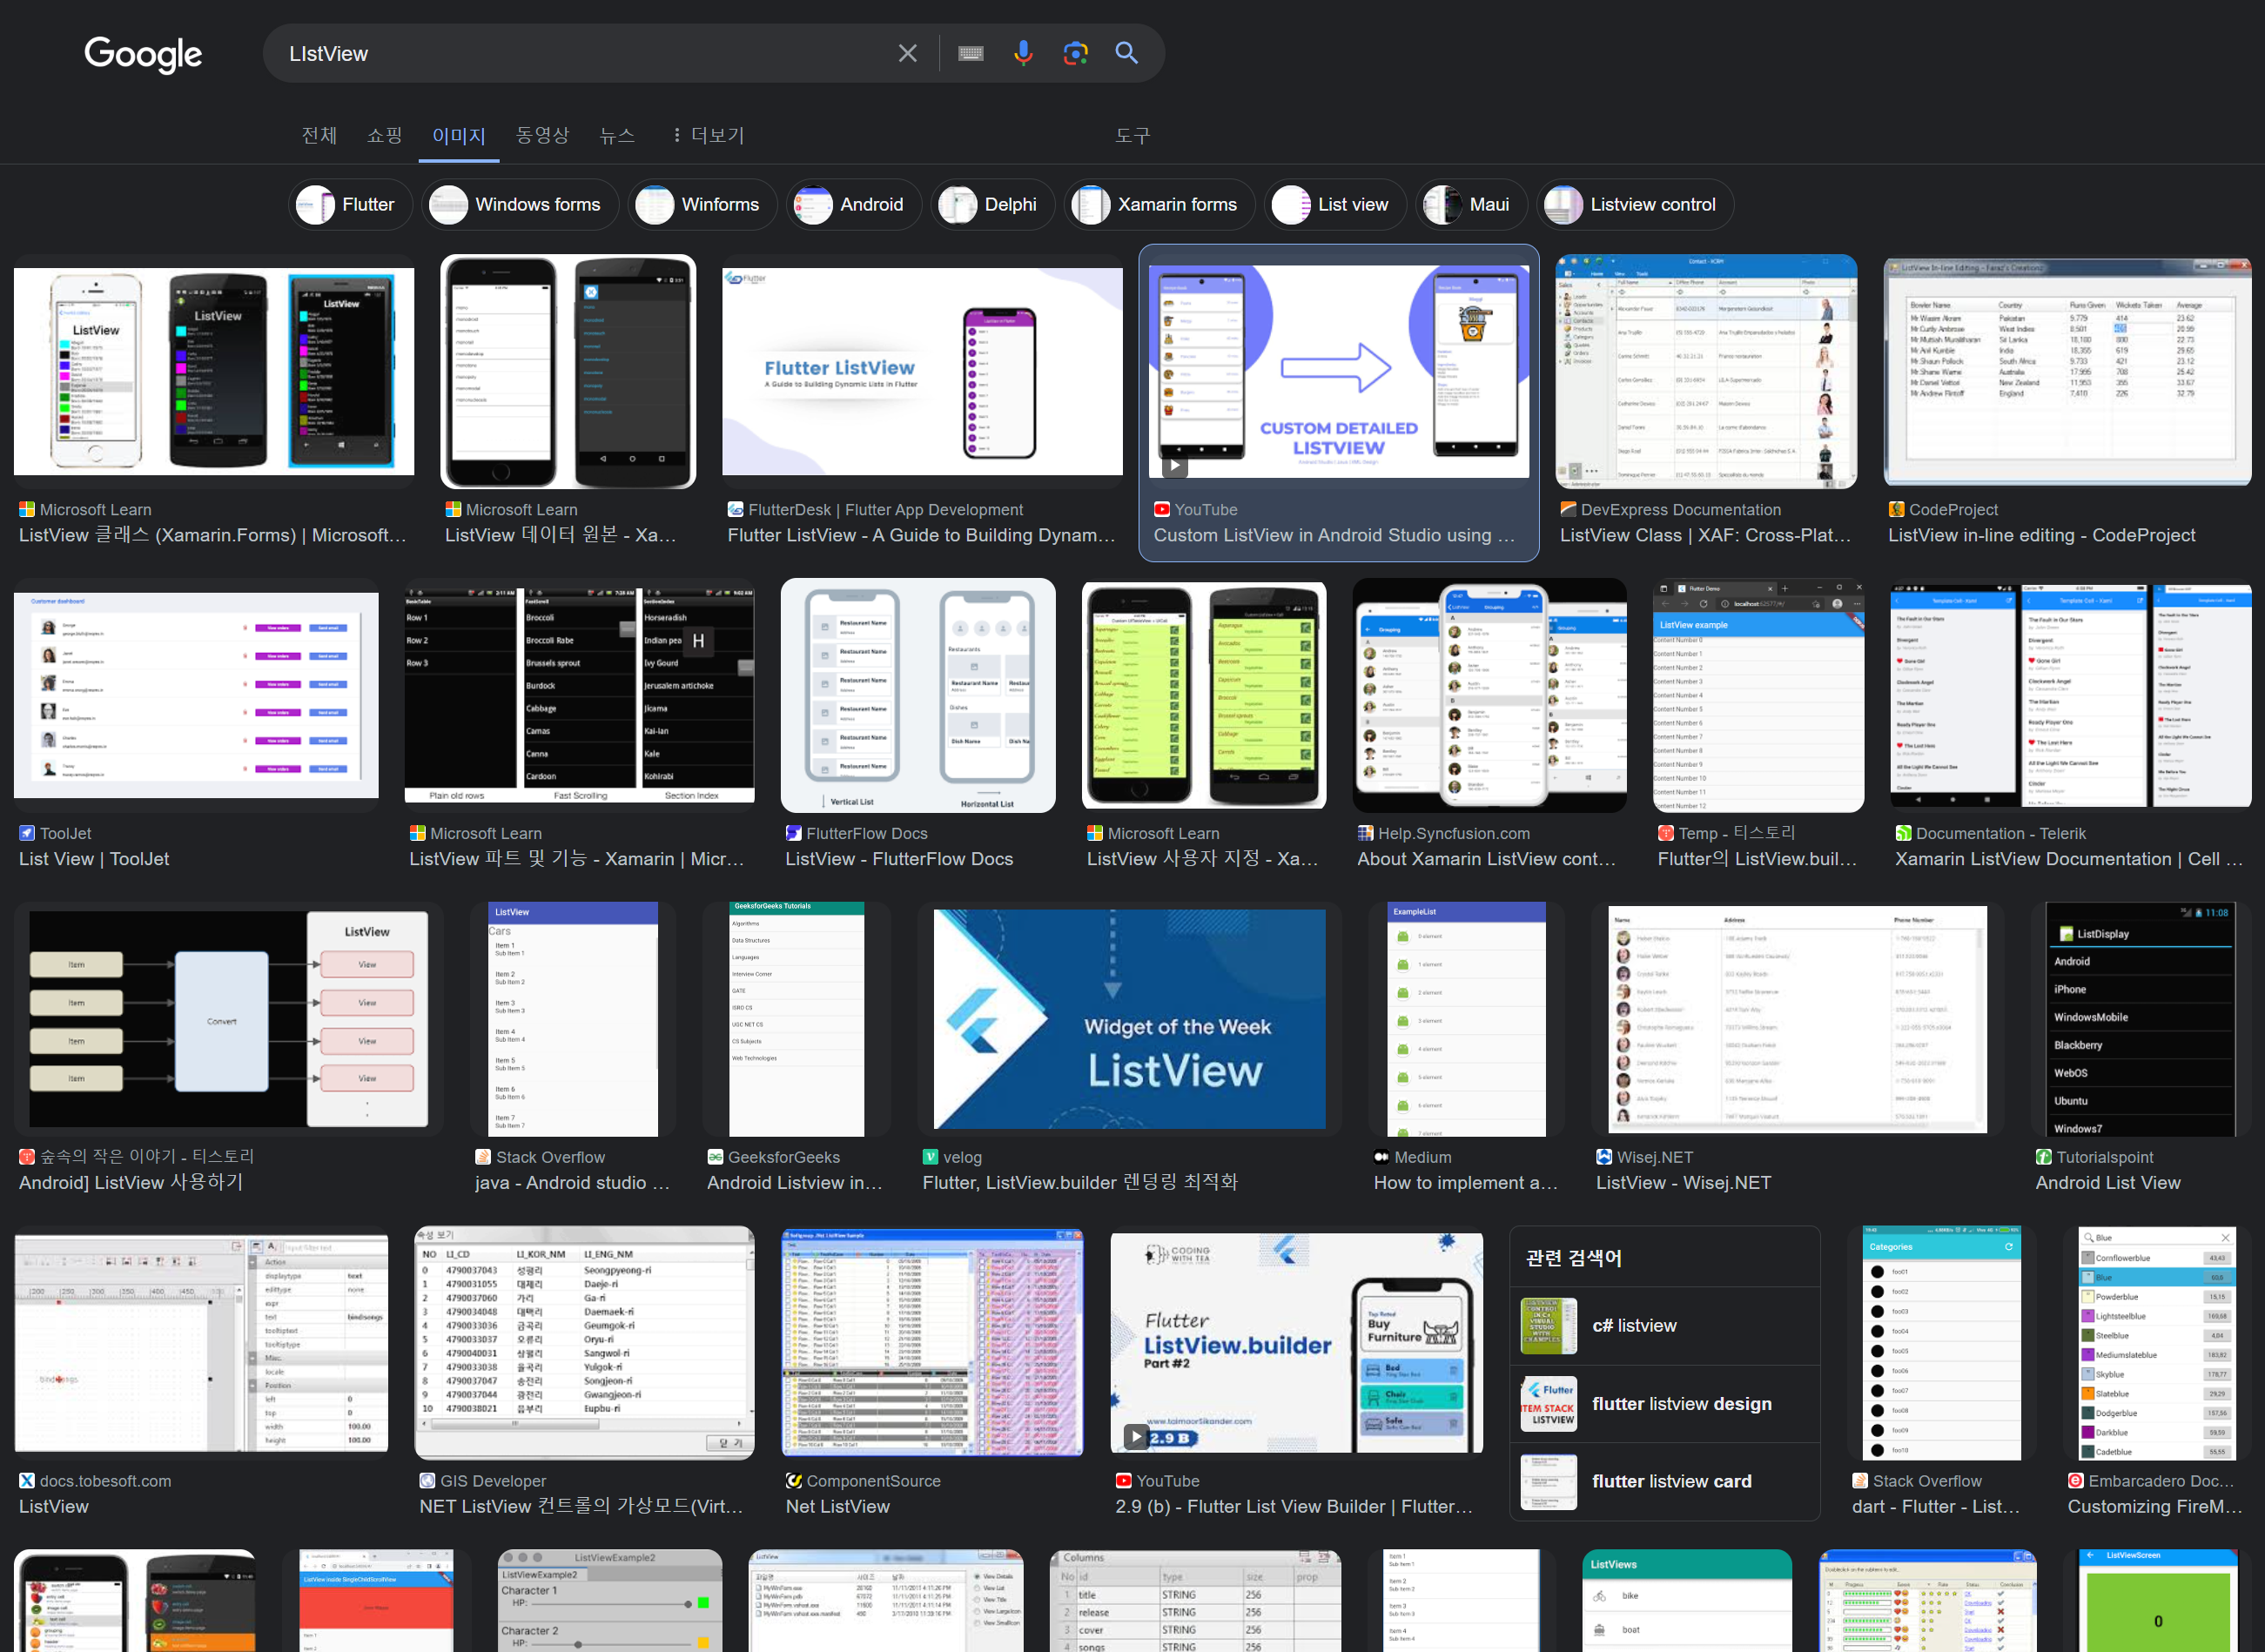
Task: Open Google Lens image search
Action: click(1075, 53)
